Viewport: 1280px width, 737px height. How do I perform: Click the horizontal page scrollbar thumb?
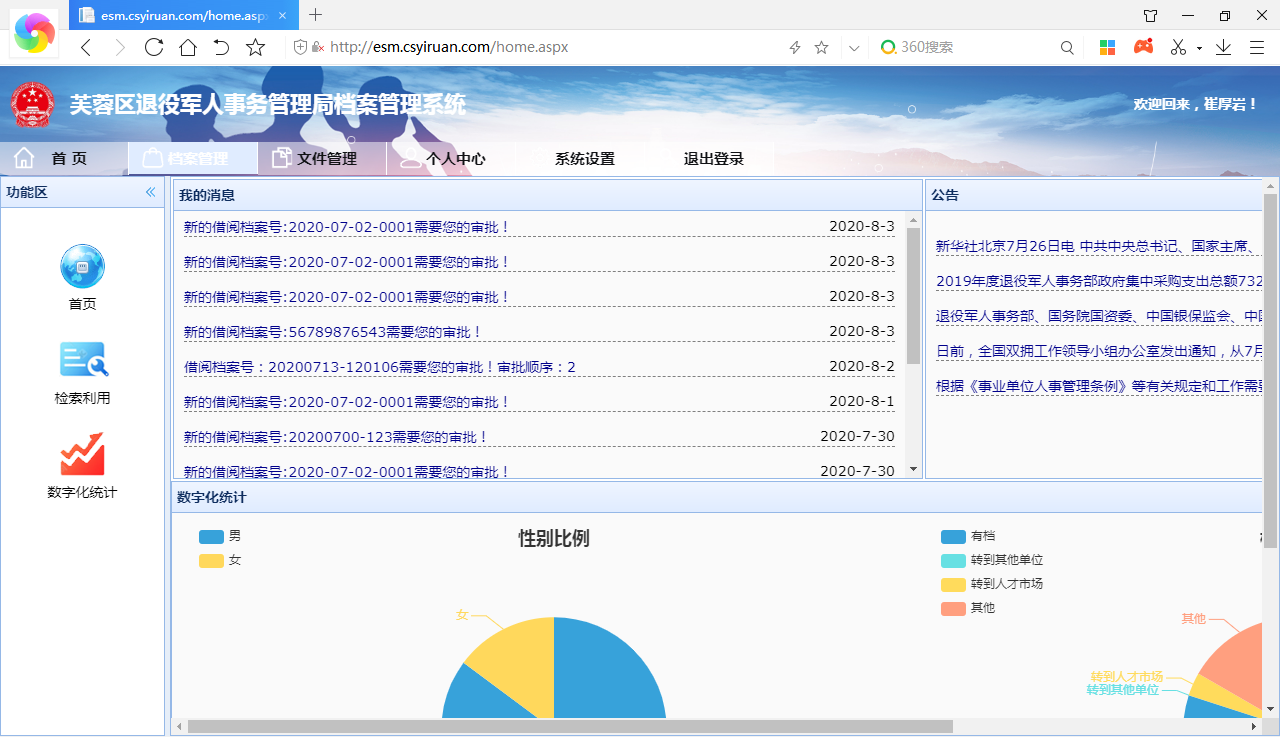coord(570,726)
